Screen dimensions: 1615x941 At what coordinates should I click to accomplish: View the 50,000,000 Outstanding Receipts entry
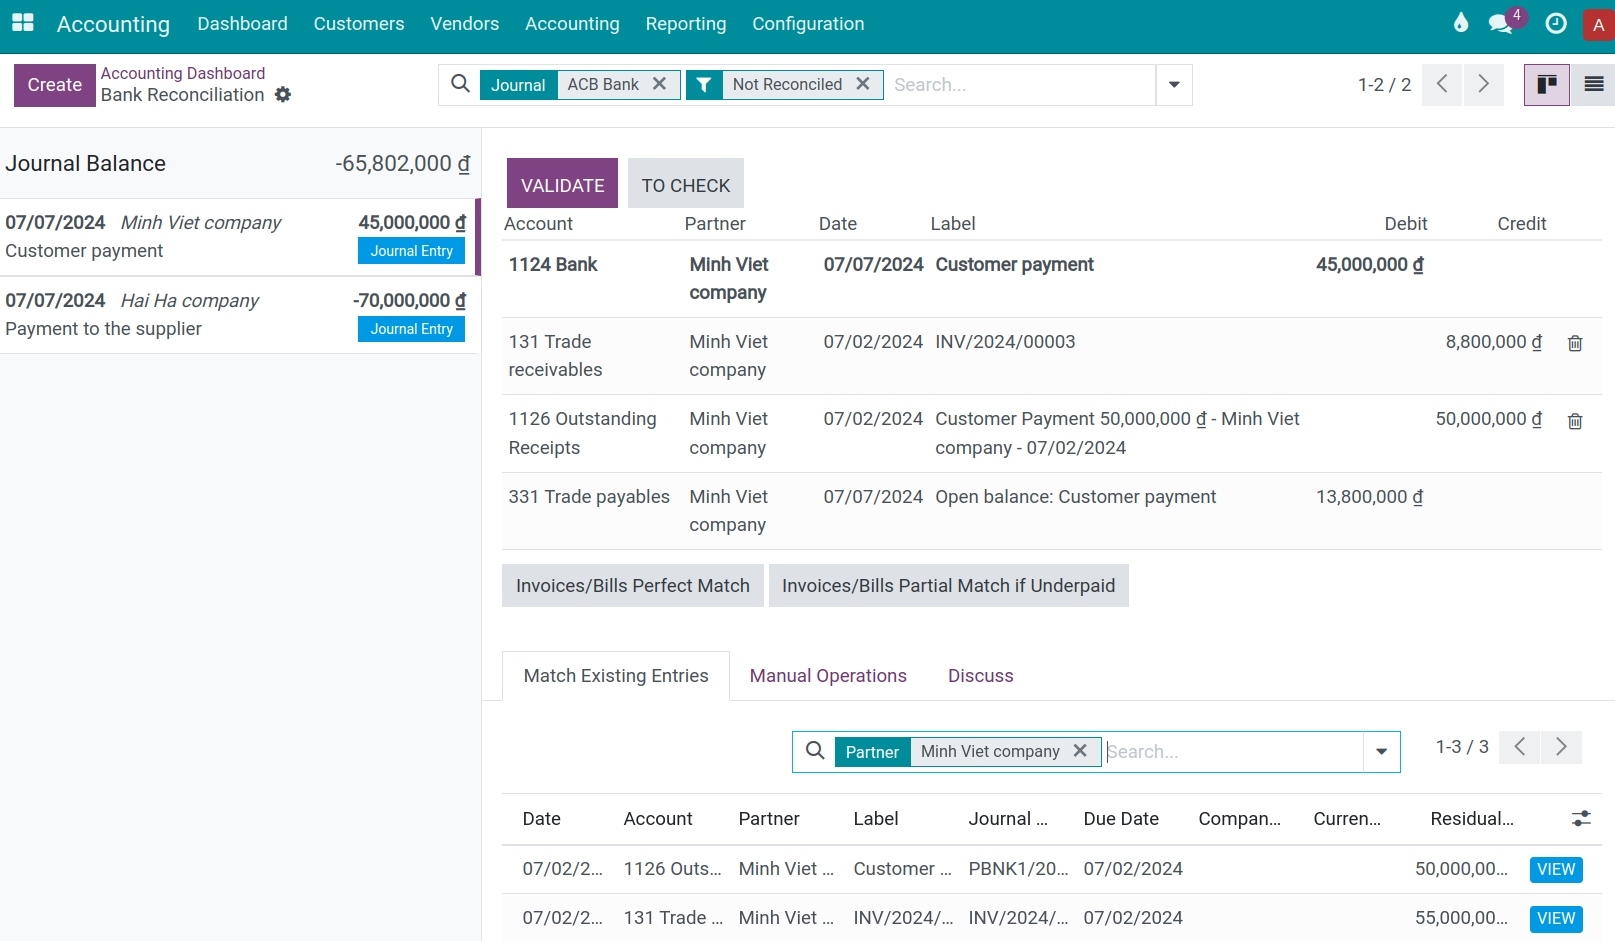[1556, 869]
